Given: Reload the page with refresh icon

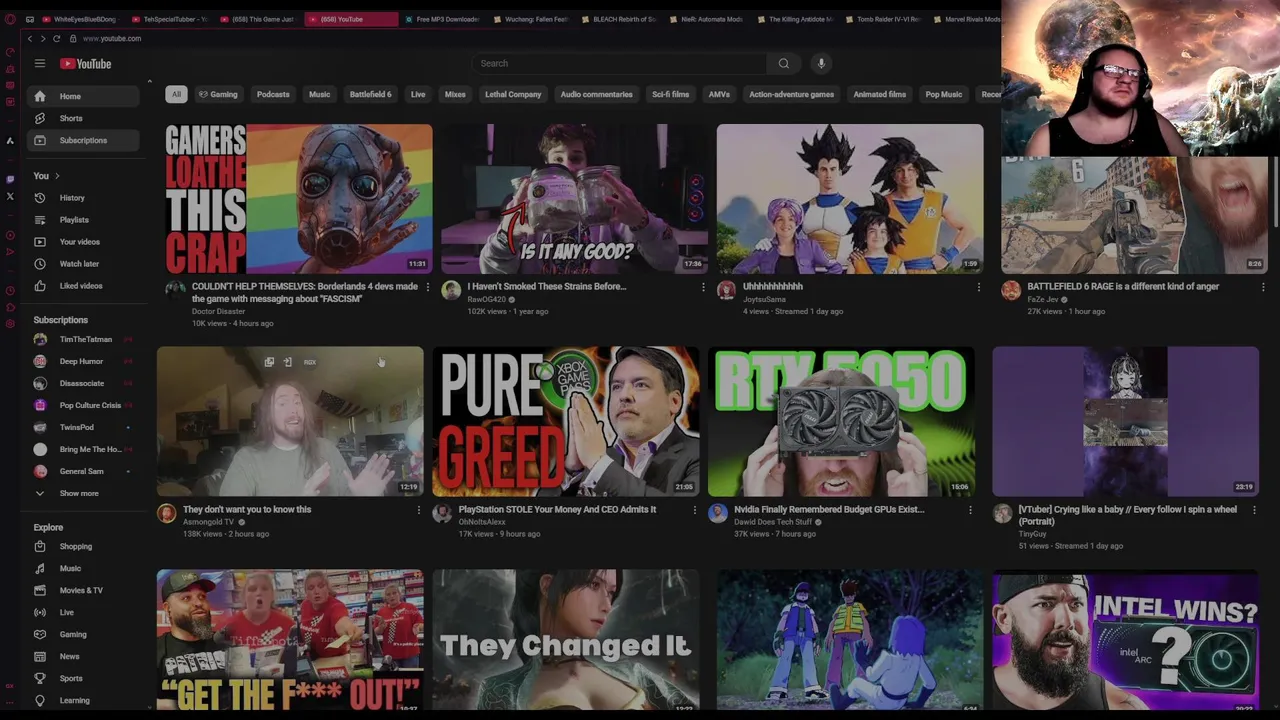Looking at the screenshot, I should click(x=57, y=38).
